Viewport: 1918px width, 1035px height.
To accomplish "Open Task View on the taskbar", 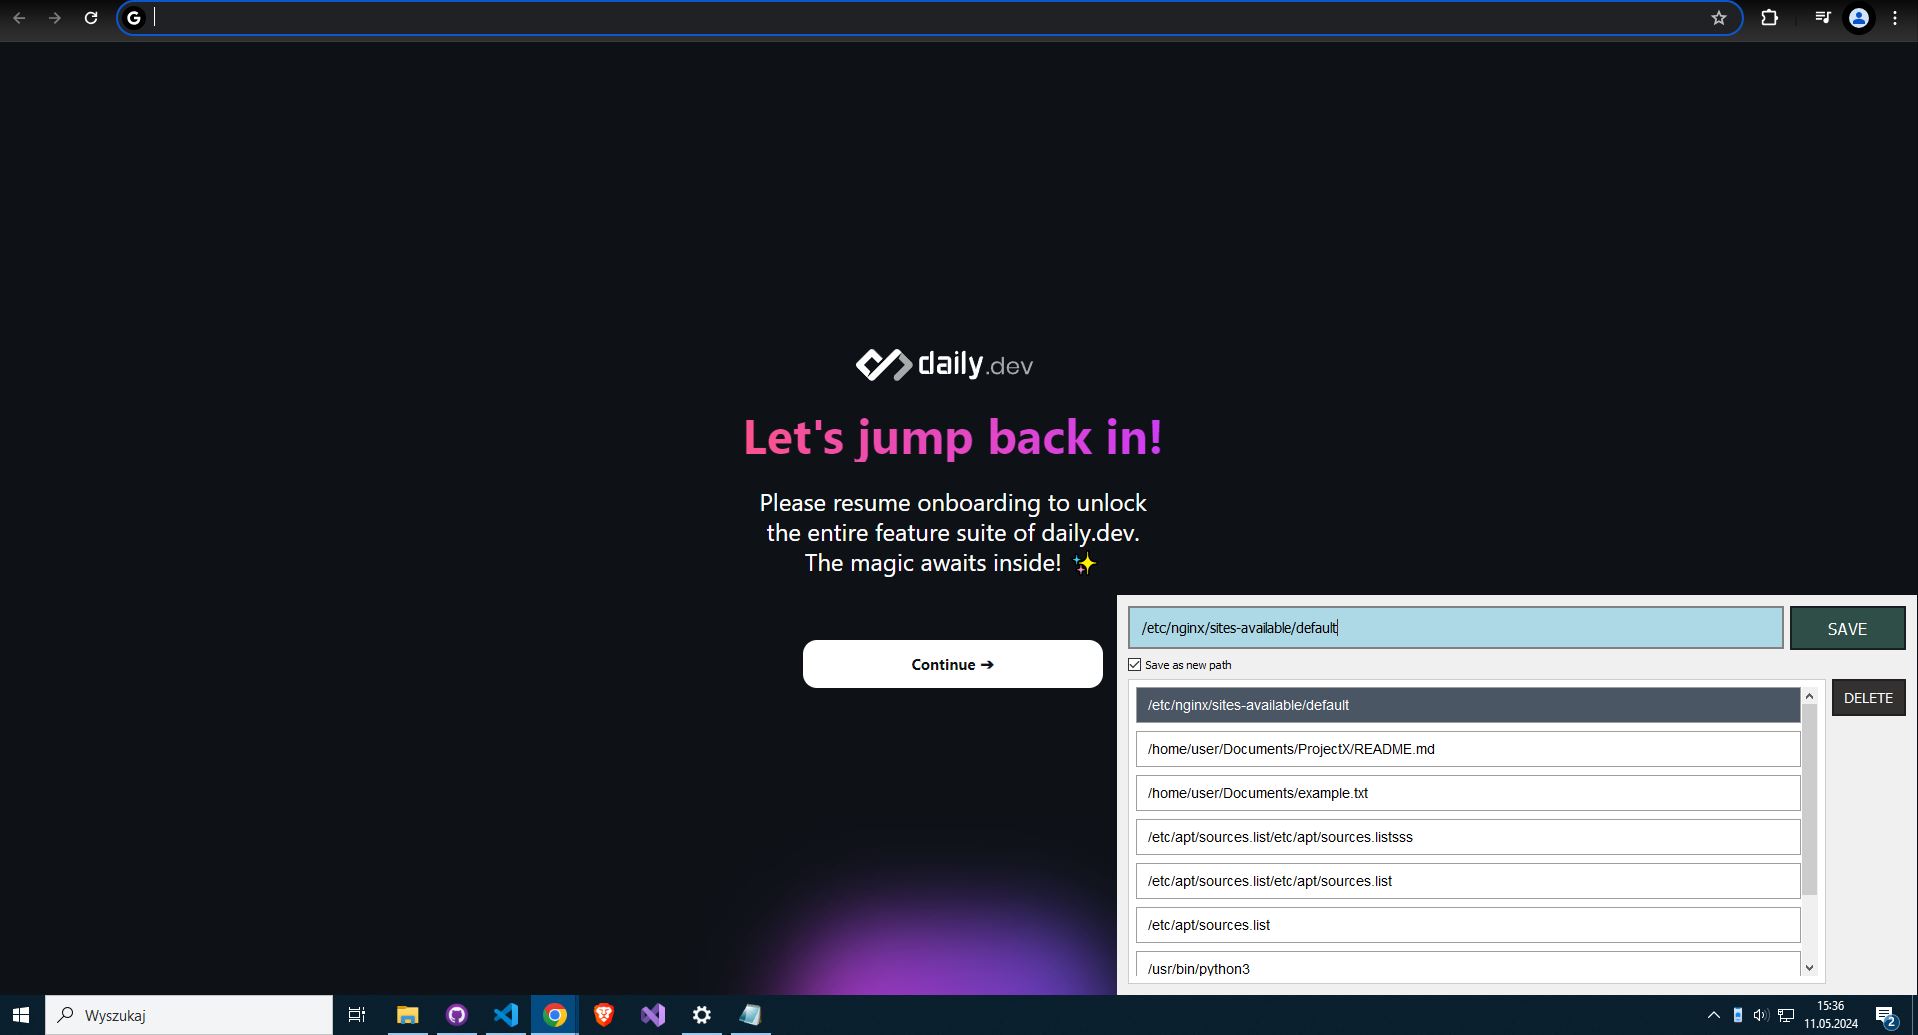I will coord(356,1015).
